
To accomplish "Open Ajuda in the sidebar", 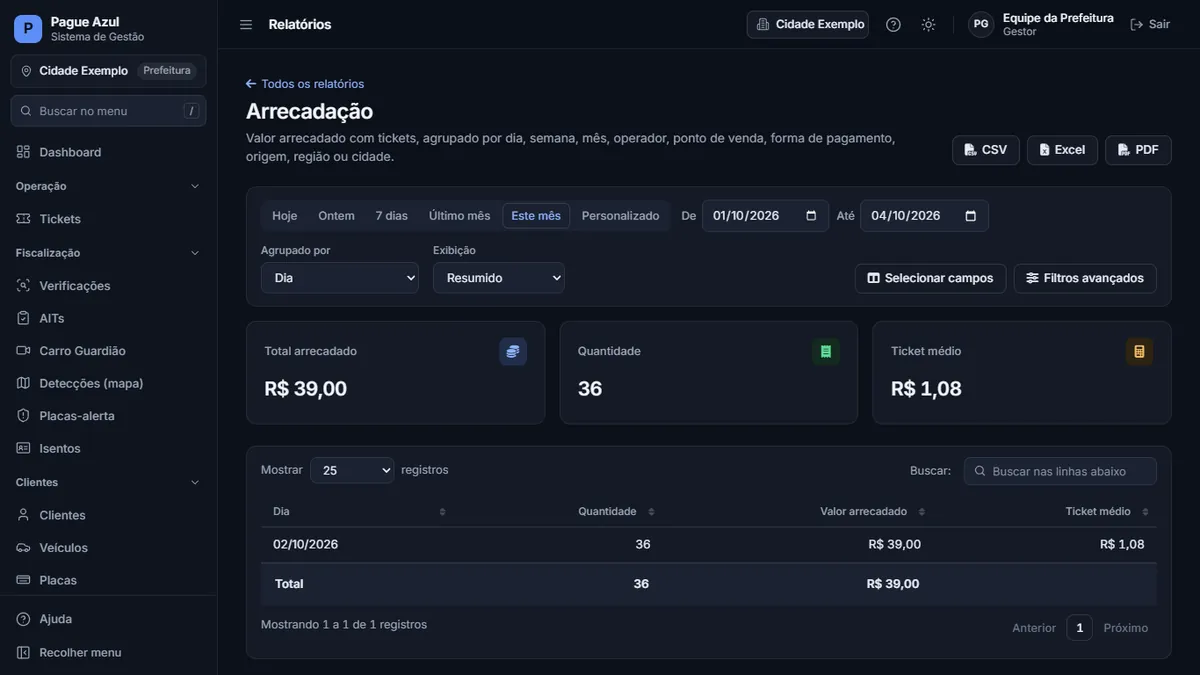I will point(108,619).
